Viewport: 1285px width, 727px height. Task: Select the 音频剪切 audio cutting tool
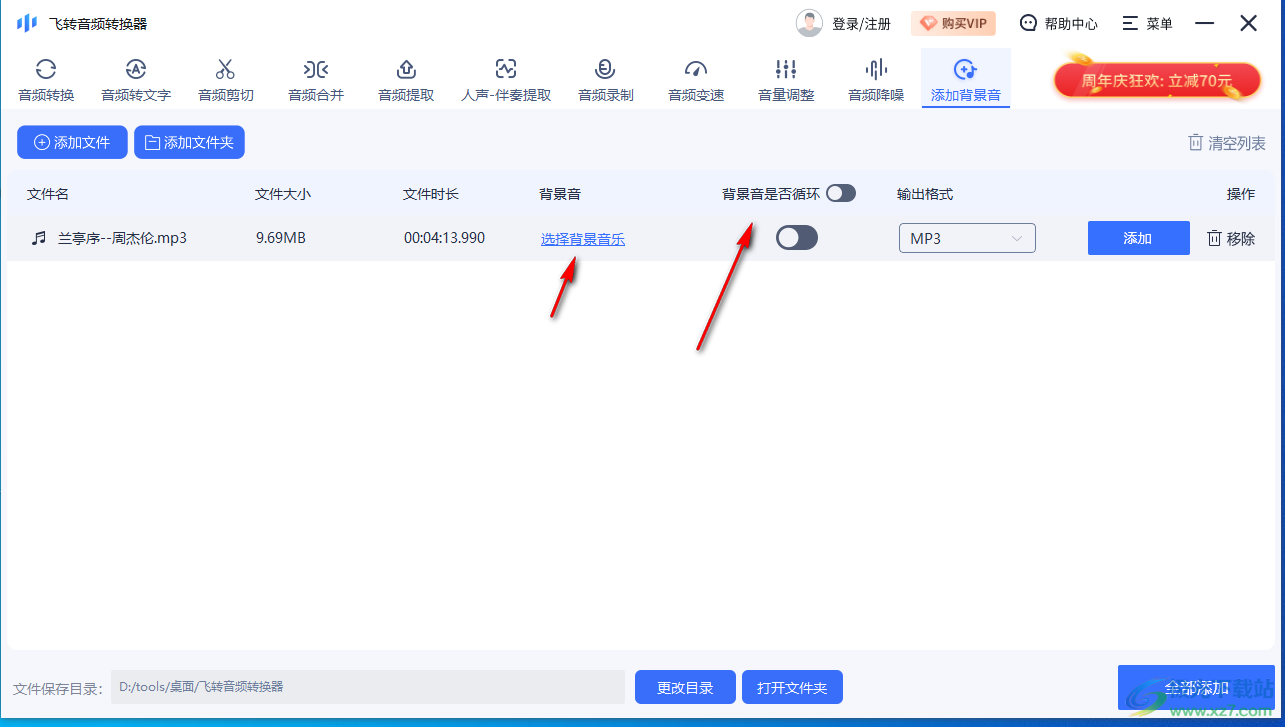point(224,78)
